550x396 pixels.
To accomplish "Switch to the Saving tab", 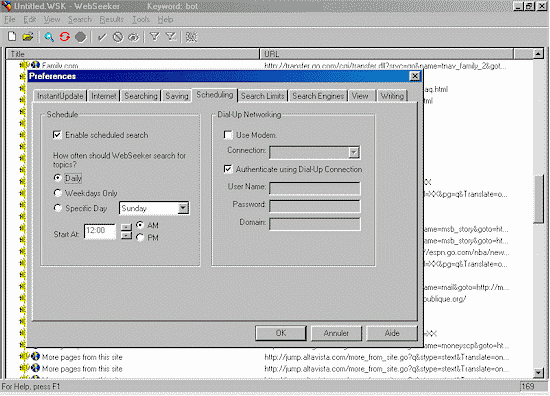I will point(177,96).
